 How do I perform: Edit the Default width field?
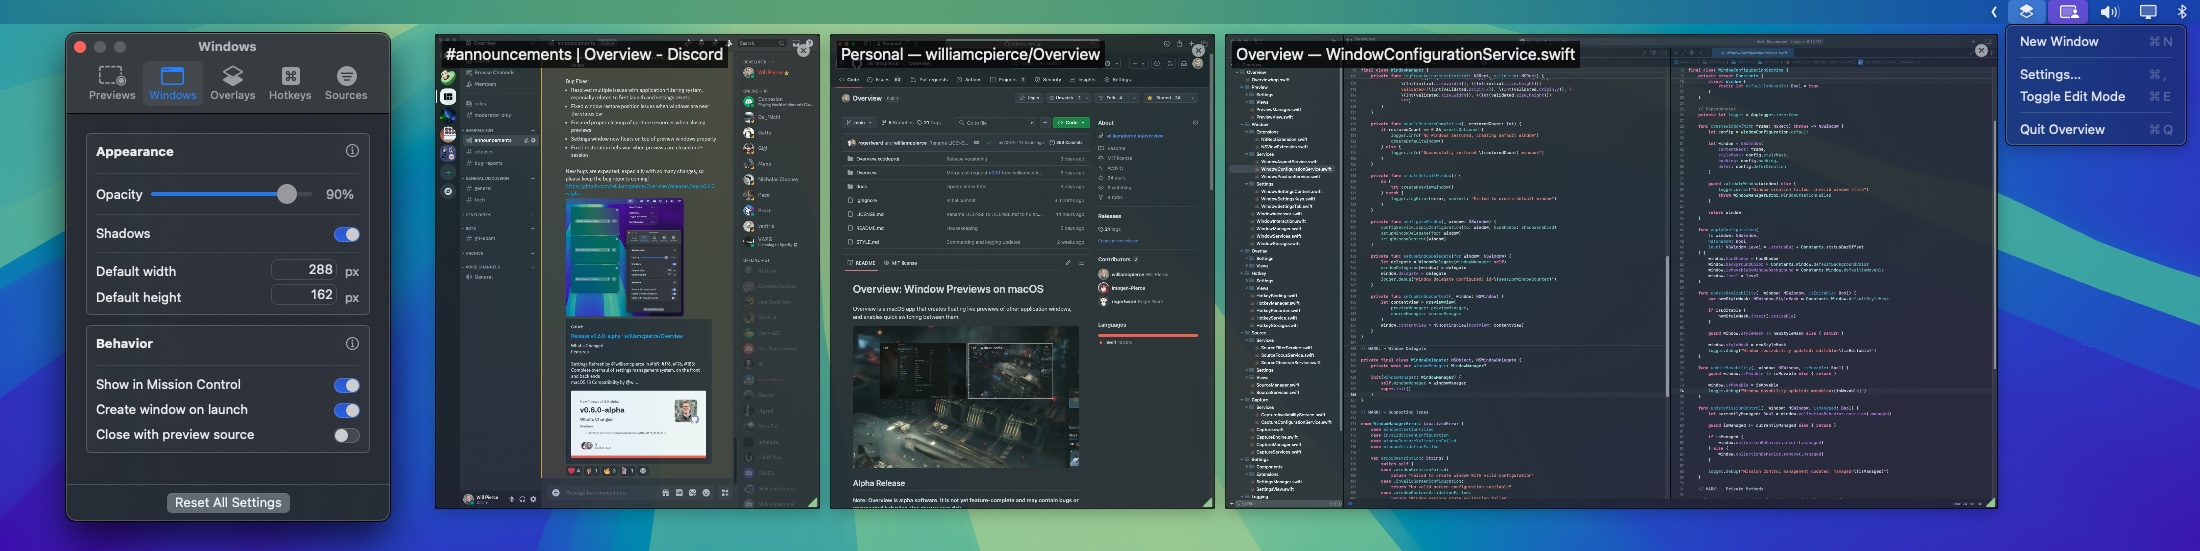pos(304,270)
